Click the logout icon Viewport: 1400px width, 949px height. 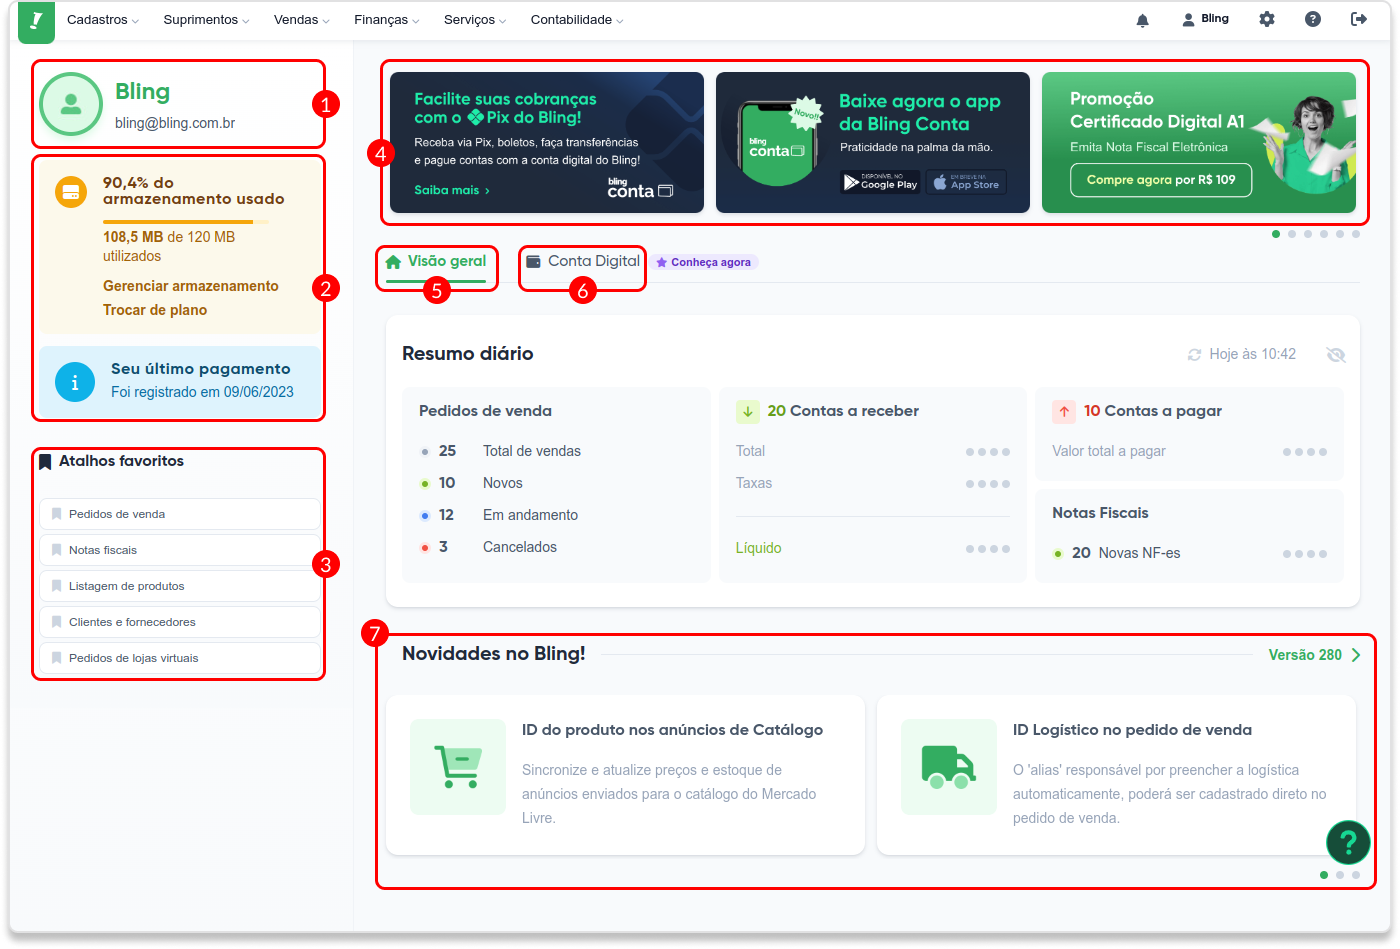(x=1359, y=19)
